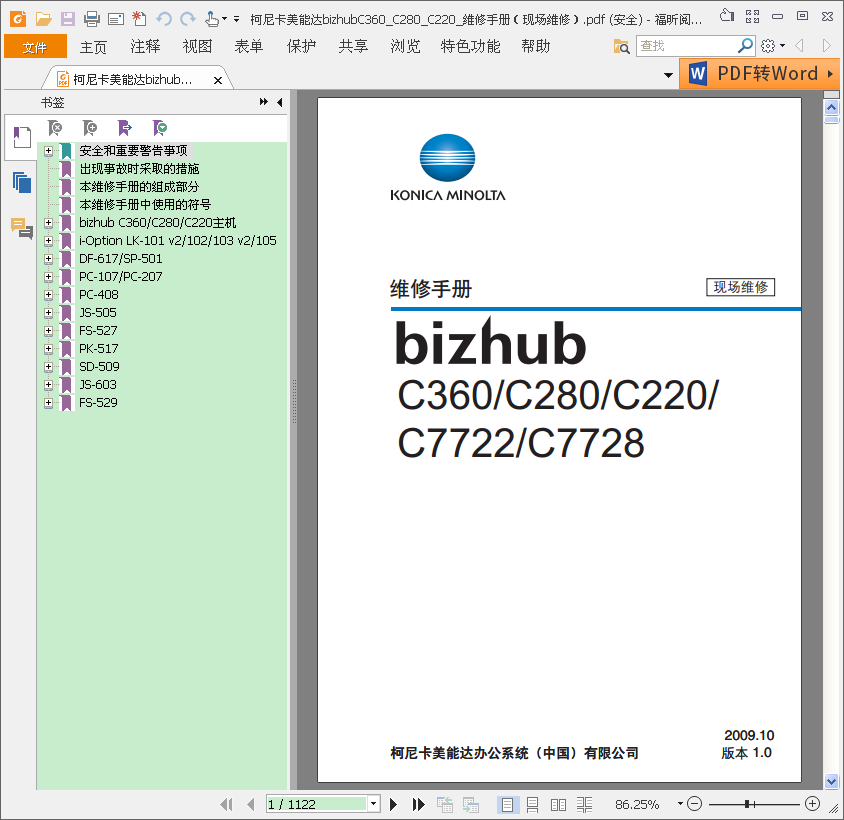Collapse the bookmark panel with the left arrow
This screenshot has width=844, height=820.
279,102
